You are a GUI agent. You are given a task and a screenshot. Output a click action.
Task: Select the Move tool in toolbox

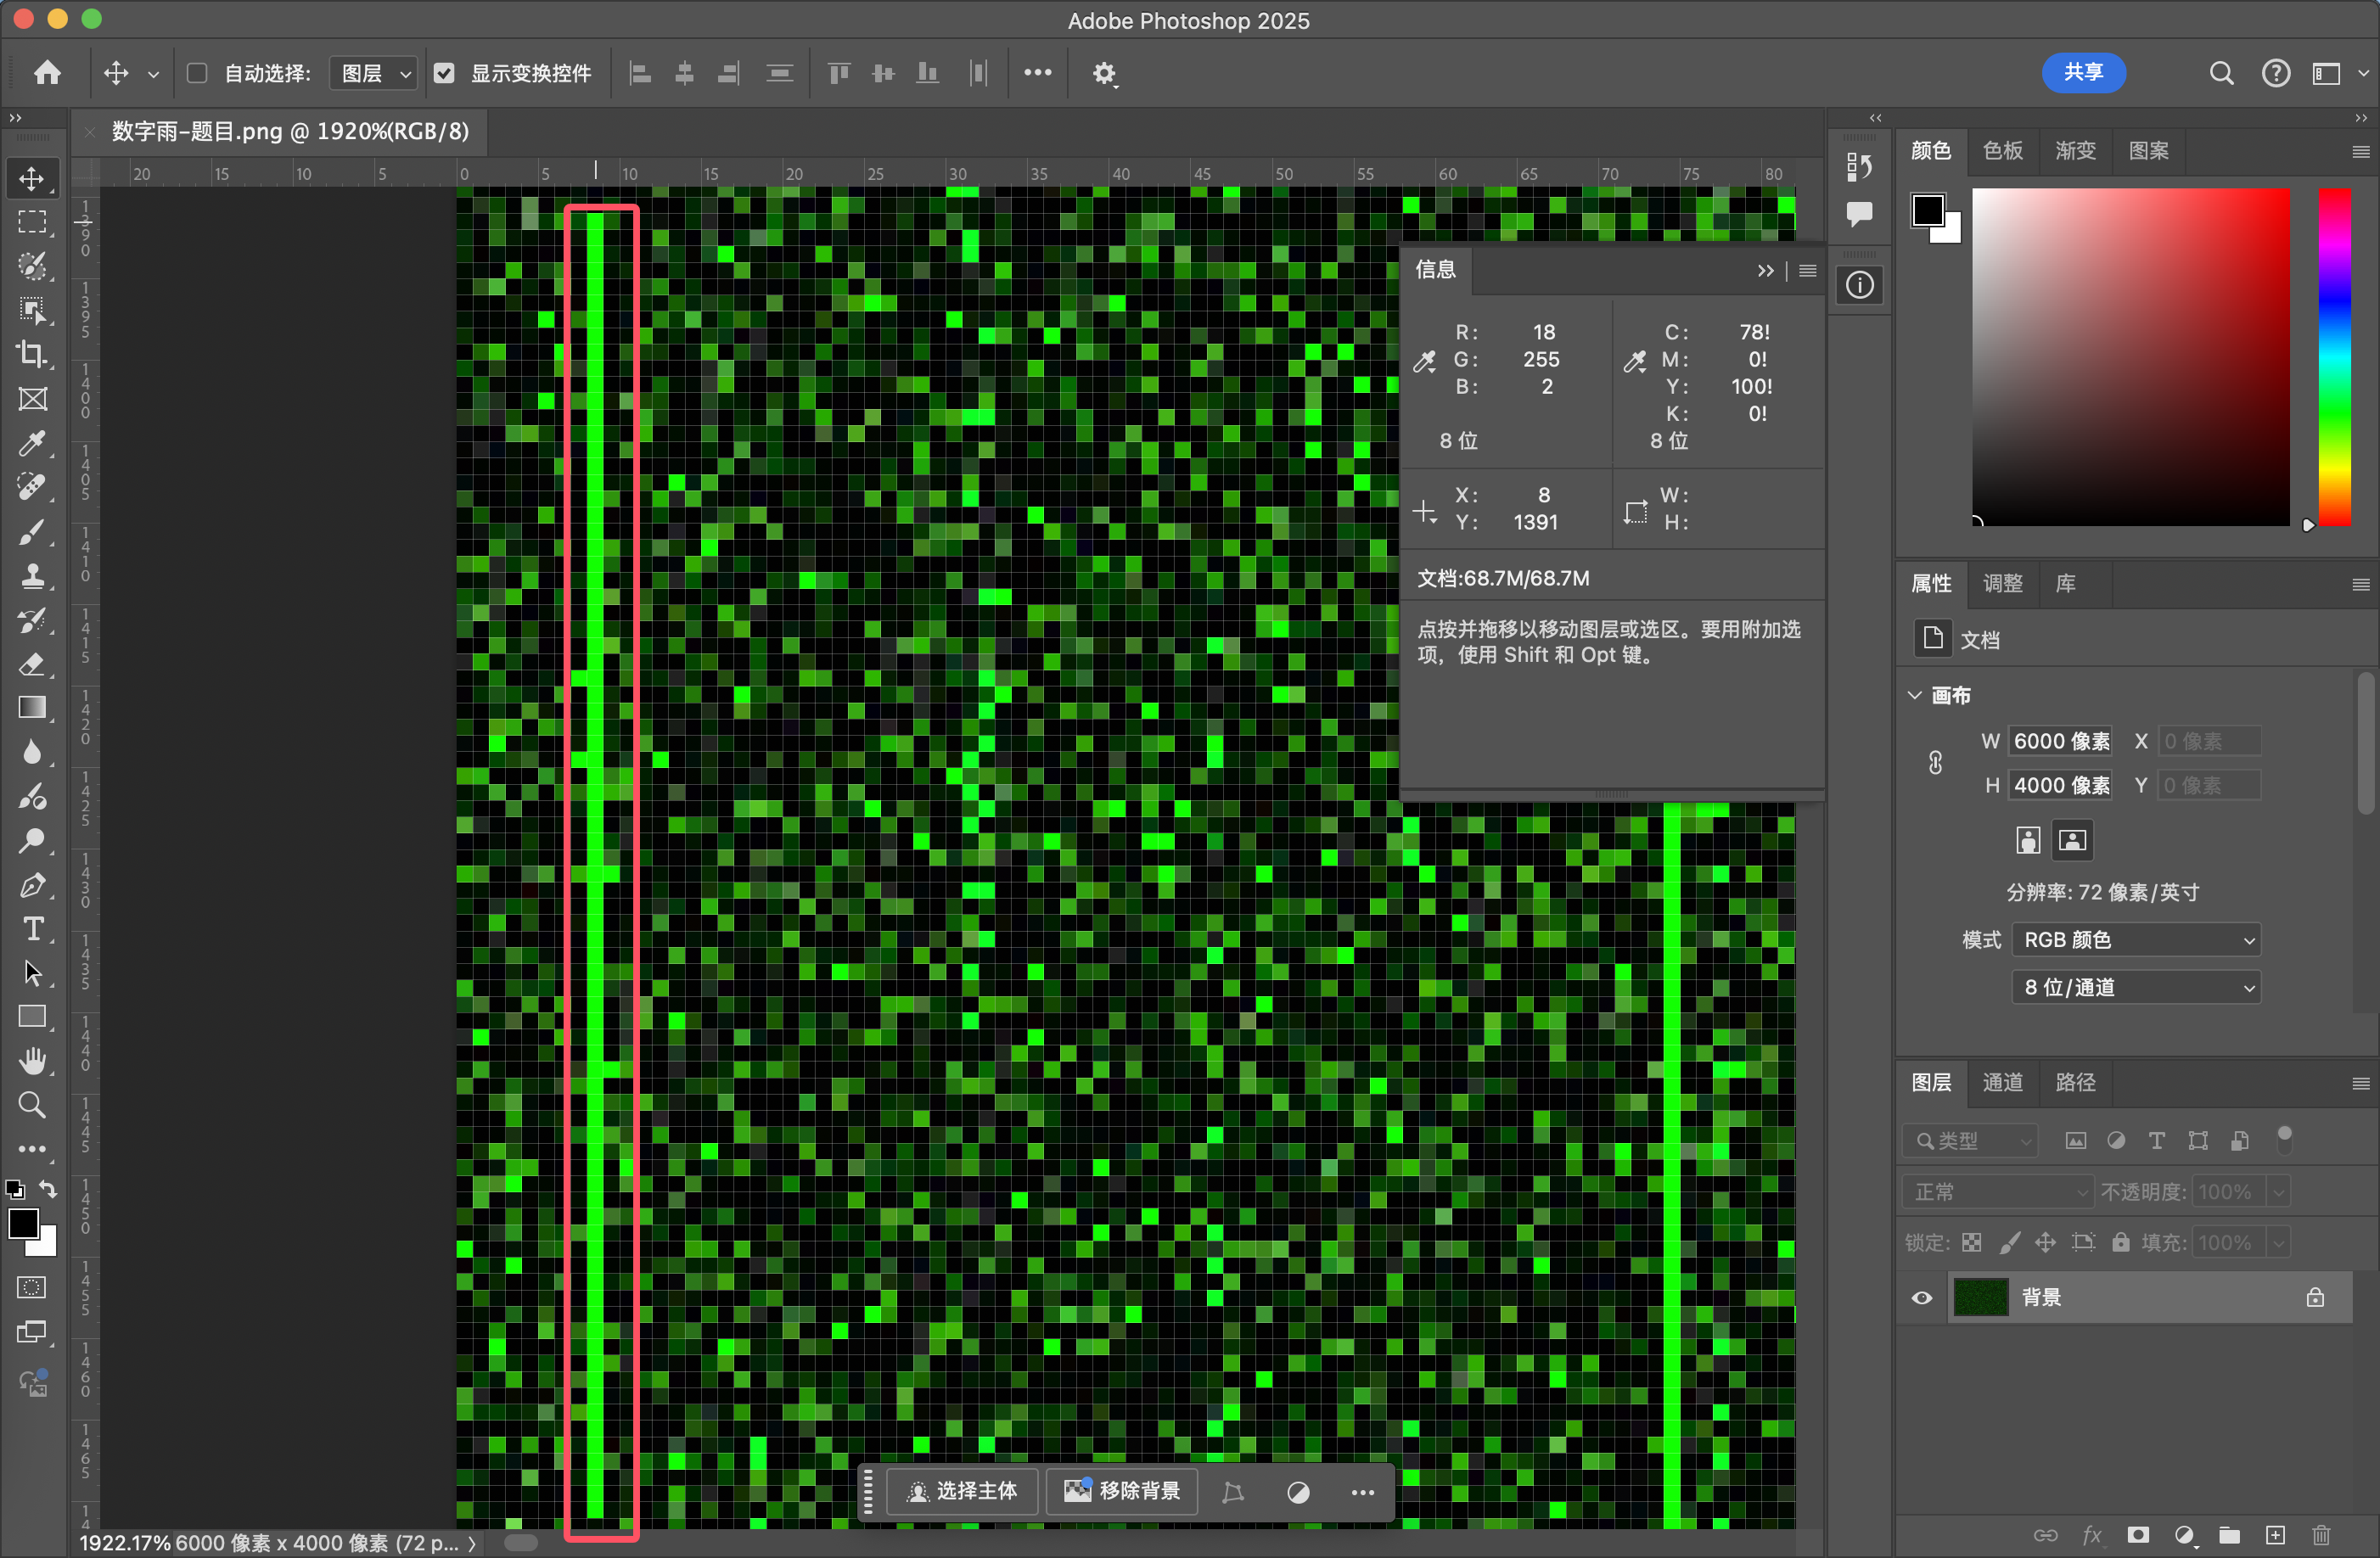pos(32,179)
